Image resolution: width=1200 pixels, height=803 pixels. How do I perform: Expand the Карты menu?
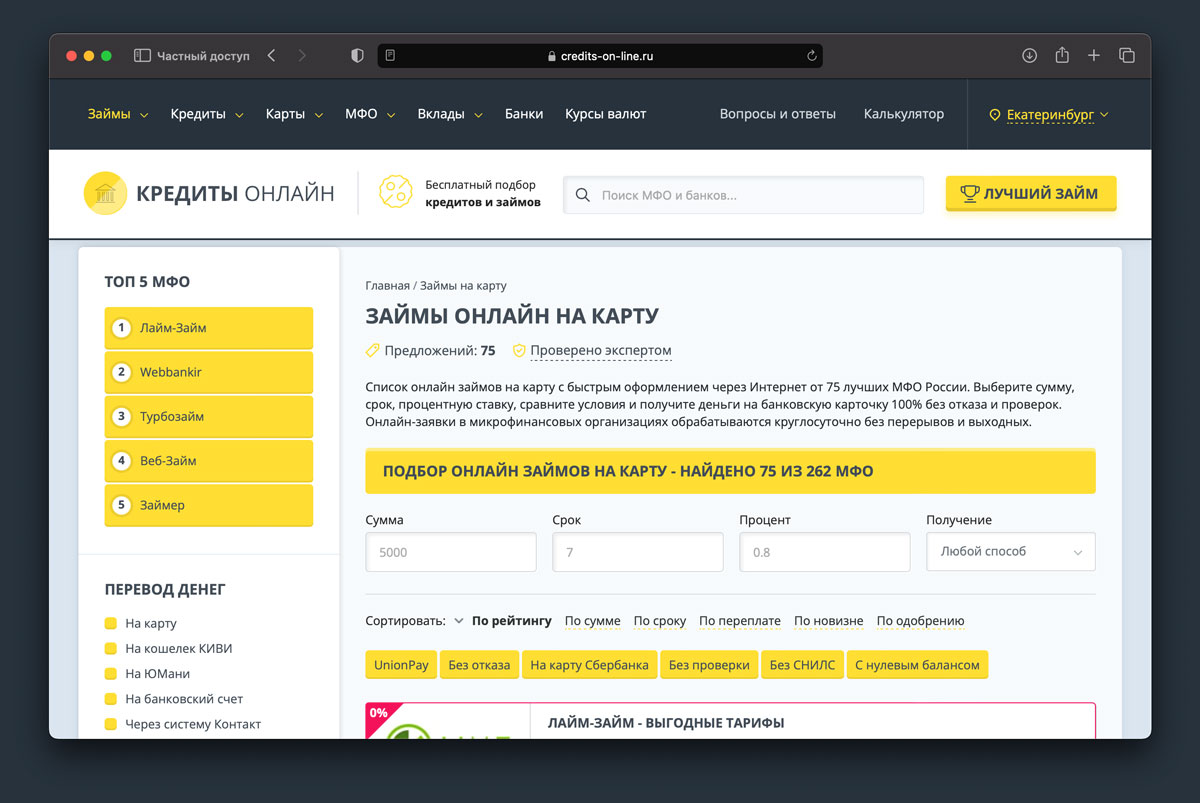pyautogui.click(x=295, y=114)
